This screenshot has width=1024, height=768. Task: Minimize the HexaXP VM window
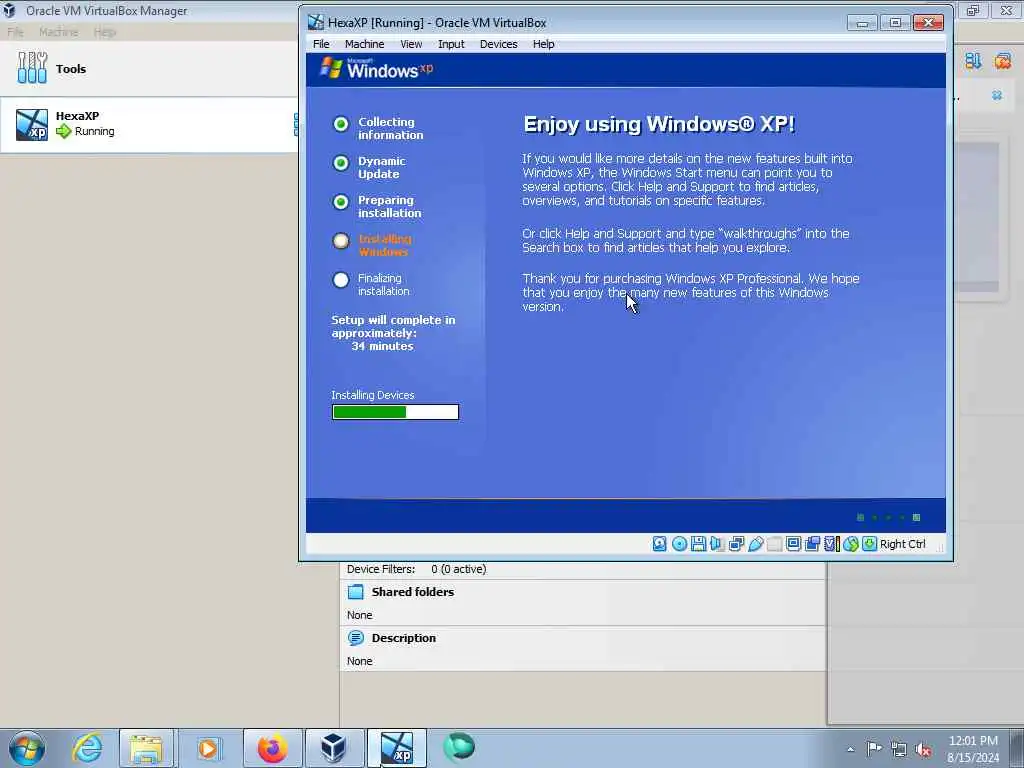[x=862, y=23]
